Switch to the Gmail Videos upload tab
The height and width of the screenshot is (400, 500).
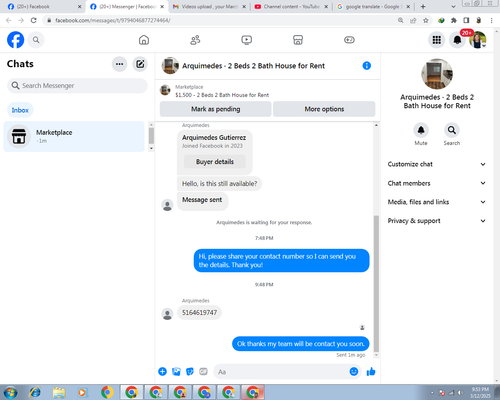pyautogui.click(x=209, y=7)
